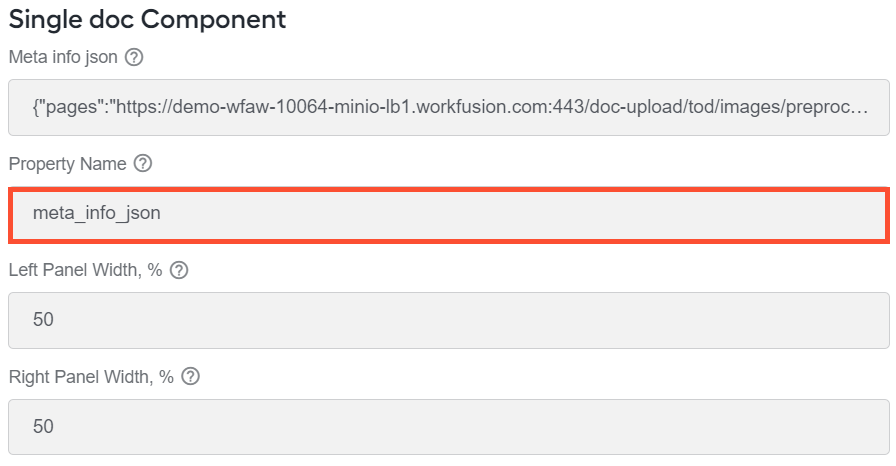Screen dimensions: 896x466
Task: Select the "Left Panel Width, %" label
Action: click(x=86, y=270)
